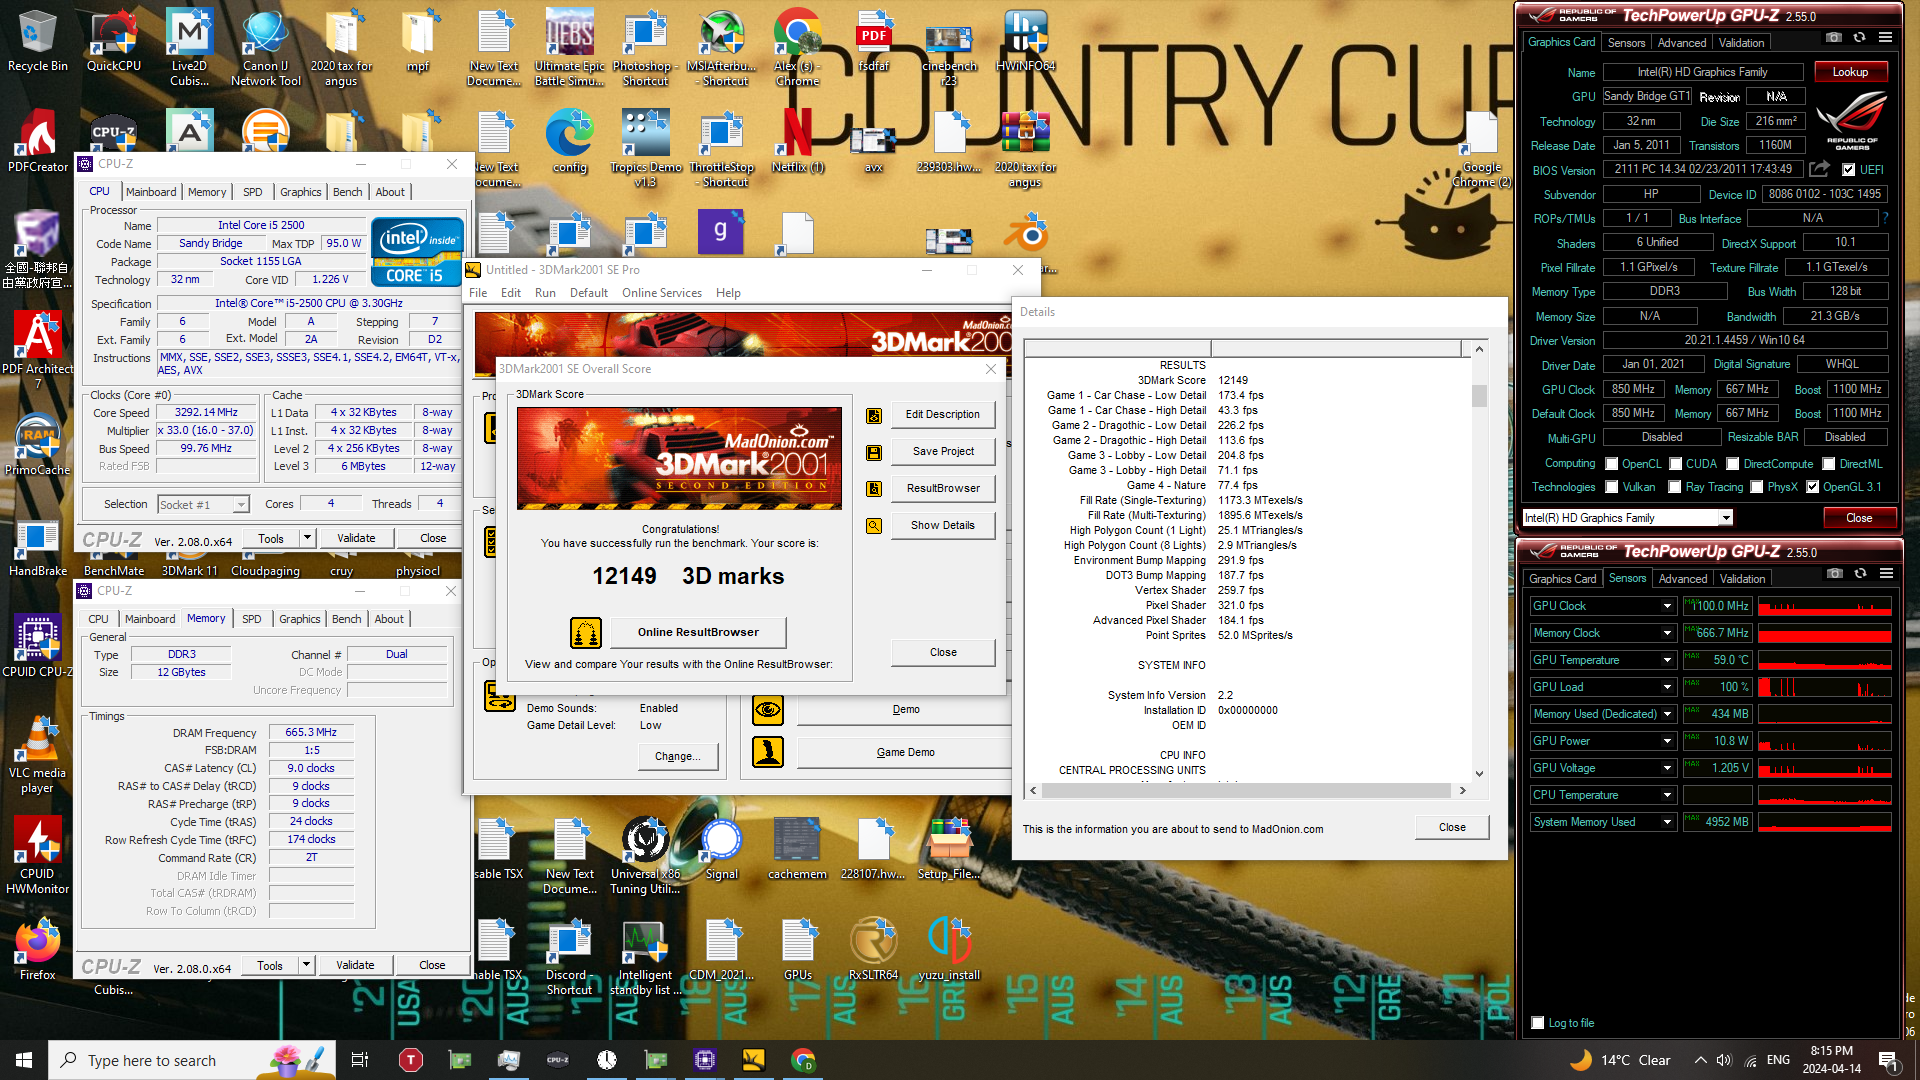Toggle the OpenGL 3.1 checkbox in GPU-Z
The width and height of the screenshot is (1920, 1080).
click(x=1812, y=487)
